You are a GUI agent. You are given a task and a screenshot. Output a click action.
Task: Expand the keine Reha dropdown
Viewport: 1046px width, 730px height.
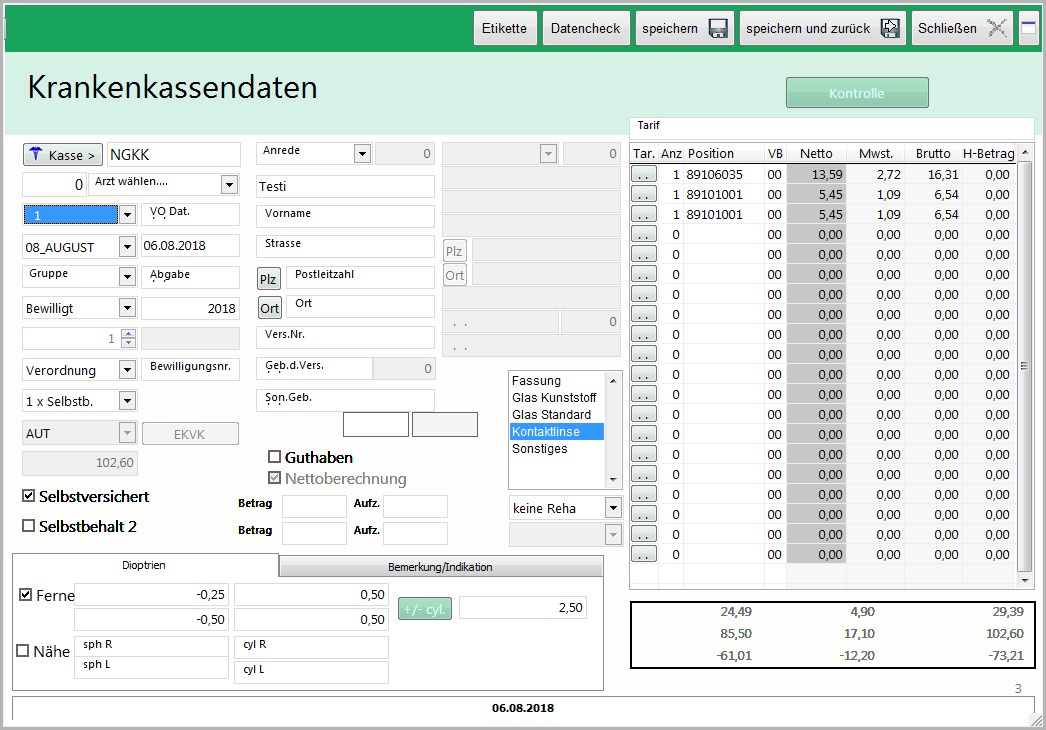[x=612, y=508]
